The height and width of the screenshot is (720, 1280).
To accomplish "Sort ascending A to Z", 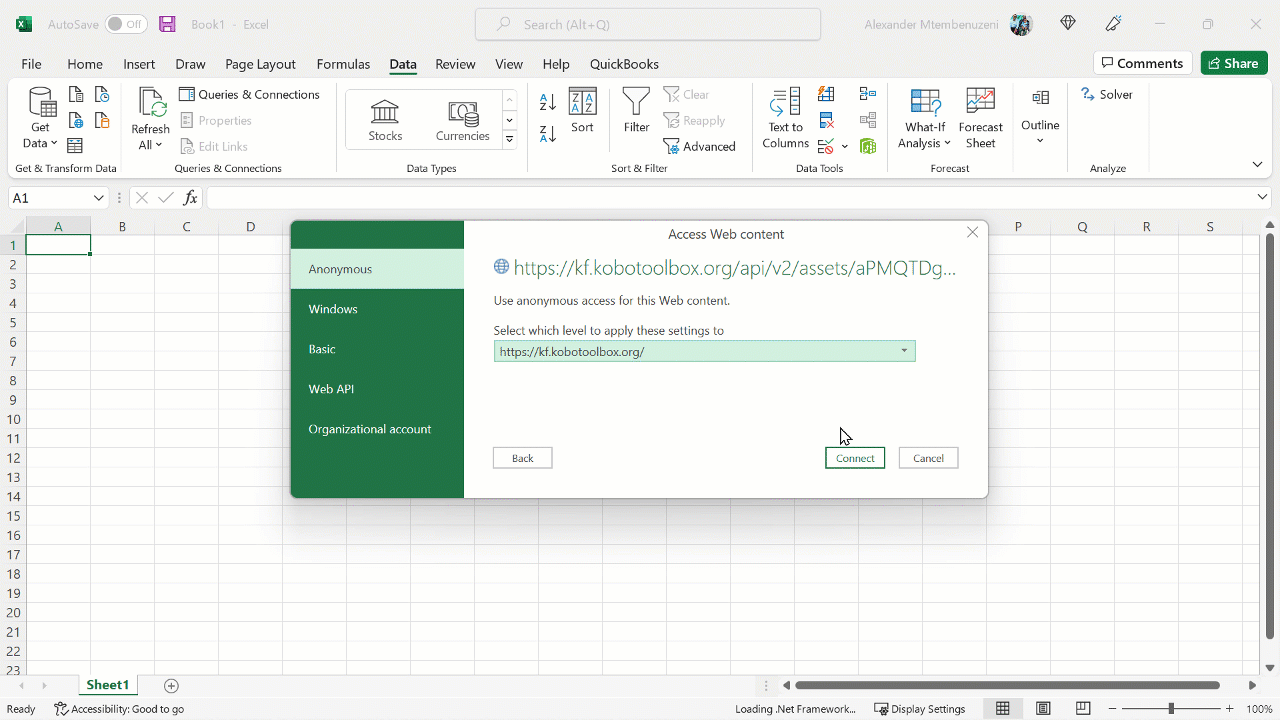I will coord(547,103).
